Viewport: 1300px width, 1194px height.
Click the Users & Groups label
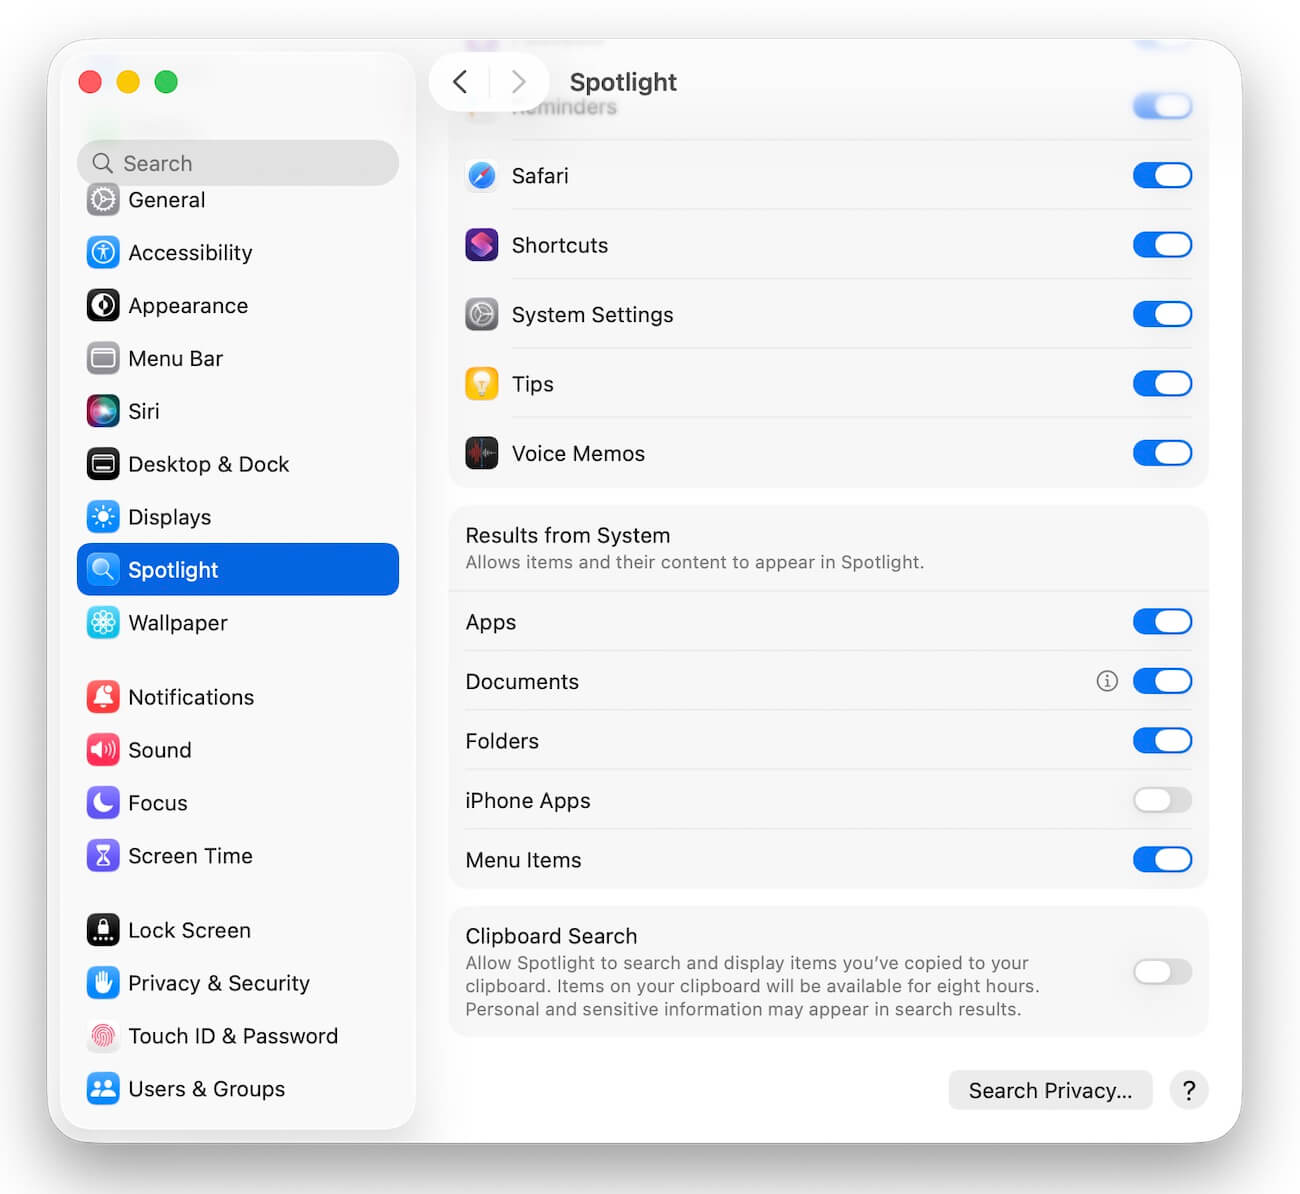tap(206, 1089)
